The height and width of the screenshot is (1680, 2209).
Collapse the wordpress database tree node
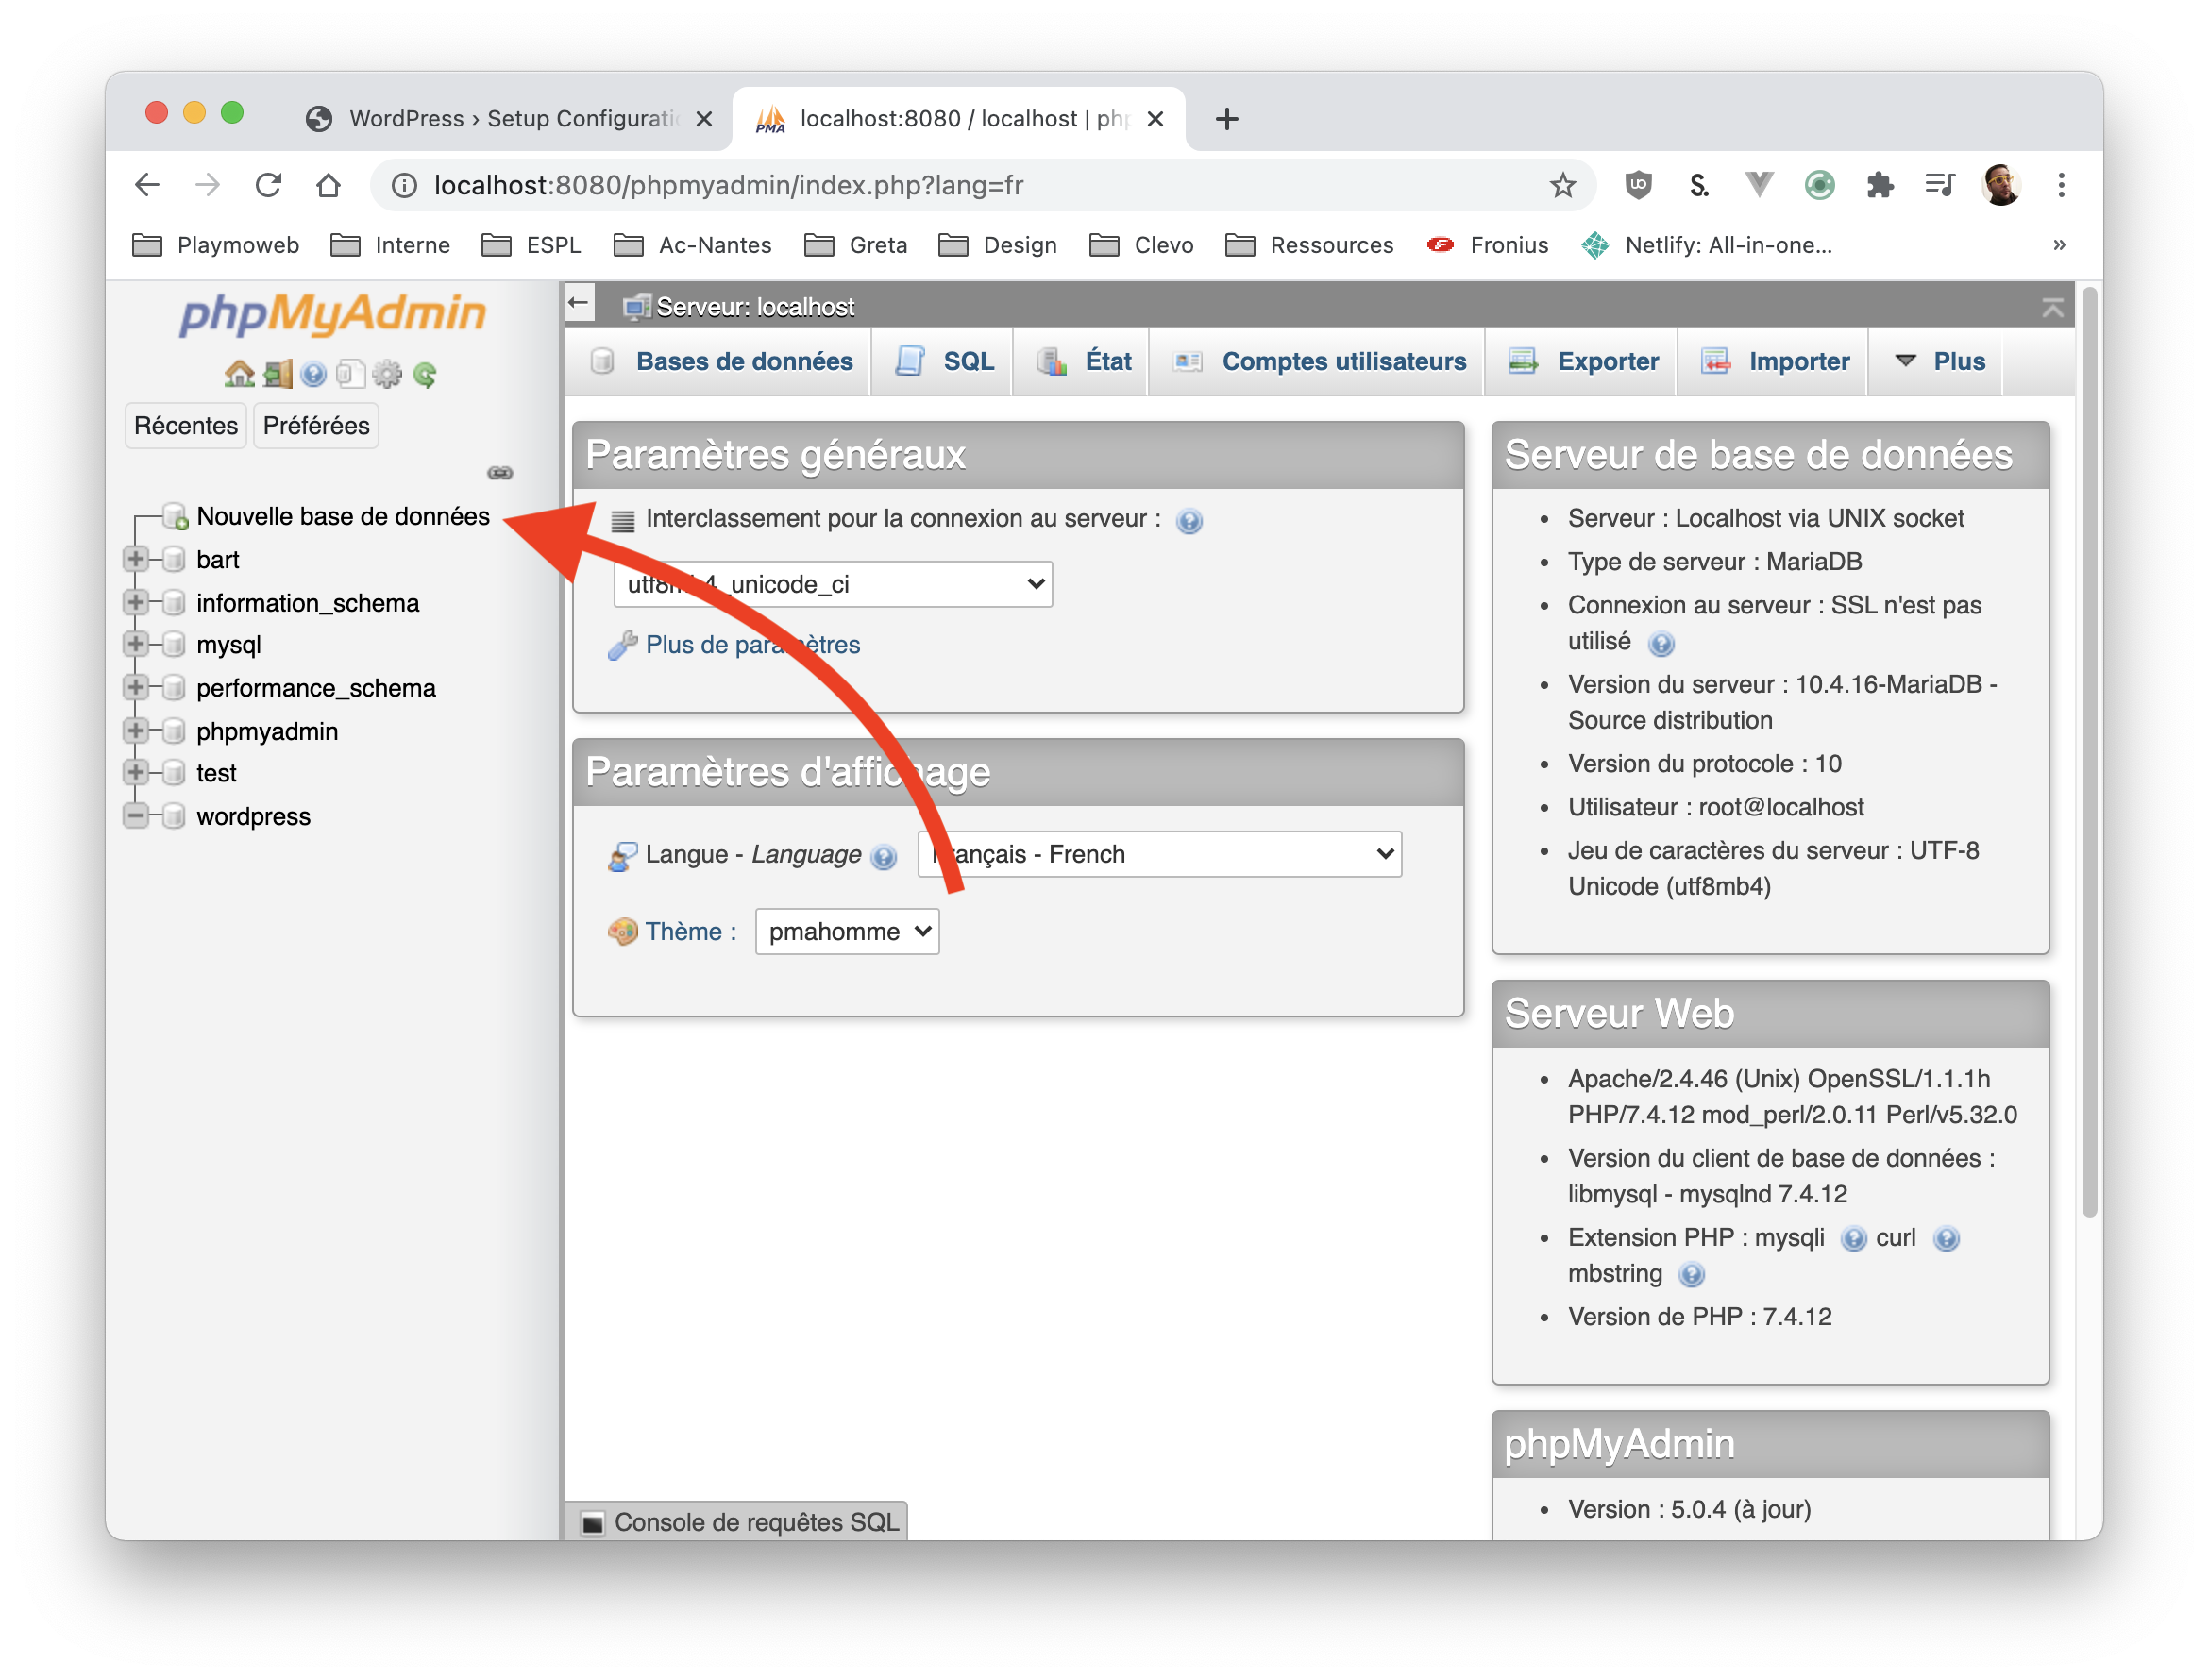(137, 816)
